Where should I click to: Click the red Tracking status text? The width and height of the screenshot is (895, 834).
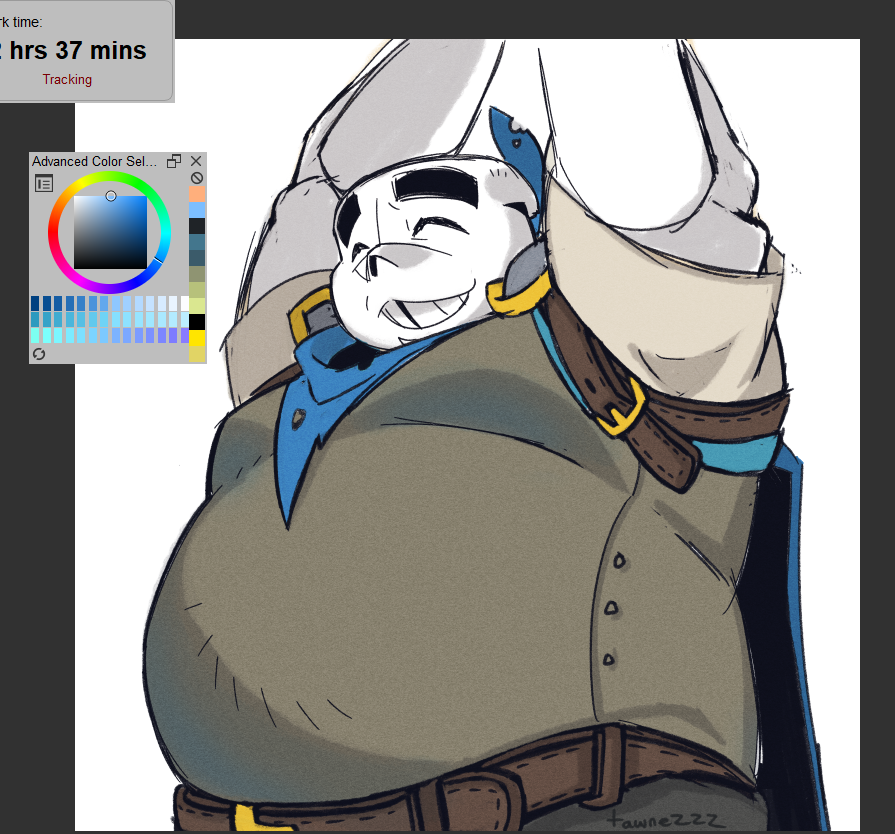67,79
